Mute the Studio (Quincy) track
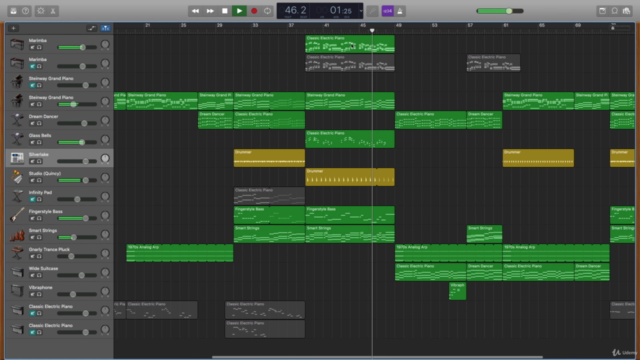This screenshot has width=640, height=360. (x=32, y=180)
